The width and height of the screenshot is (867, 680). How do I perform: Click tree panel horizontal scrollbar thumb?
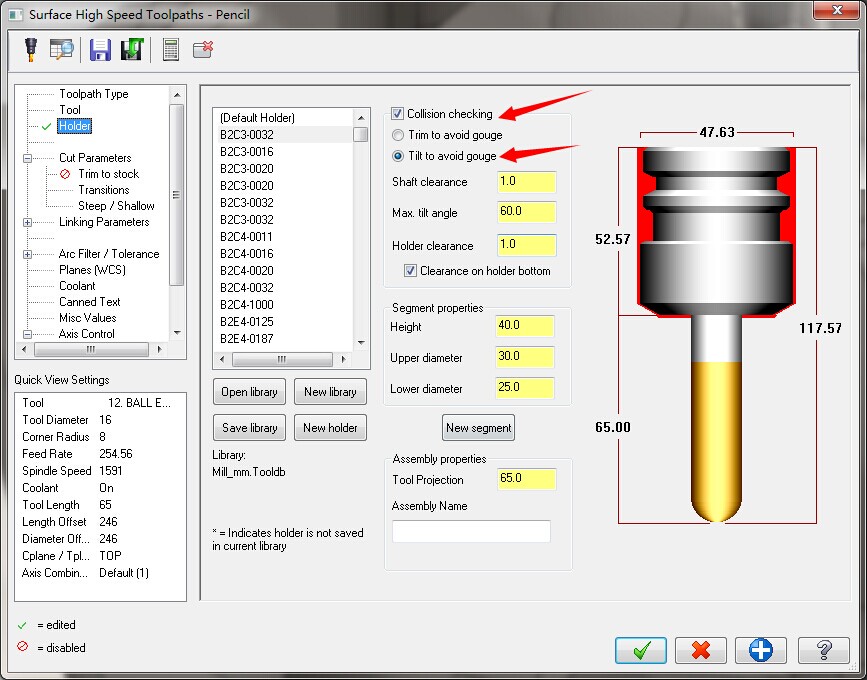click(91, 349)
